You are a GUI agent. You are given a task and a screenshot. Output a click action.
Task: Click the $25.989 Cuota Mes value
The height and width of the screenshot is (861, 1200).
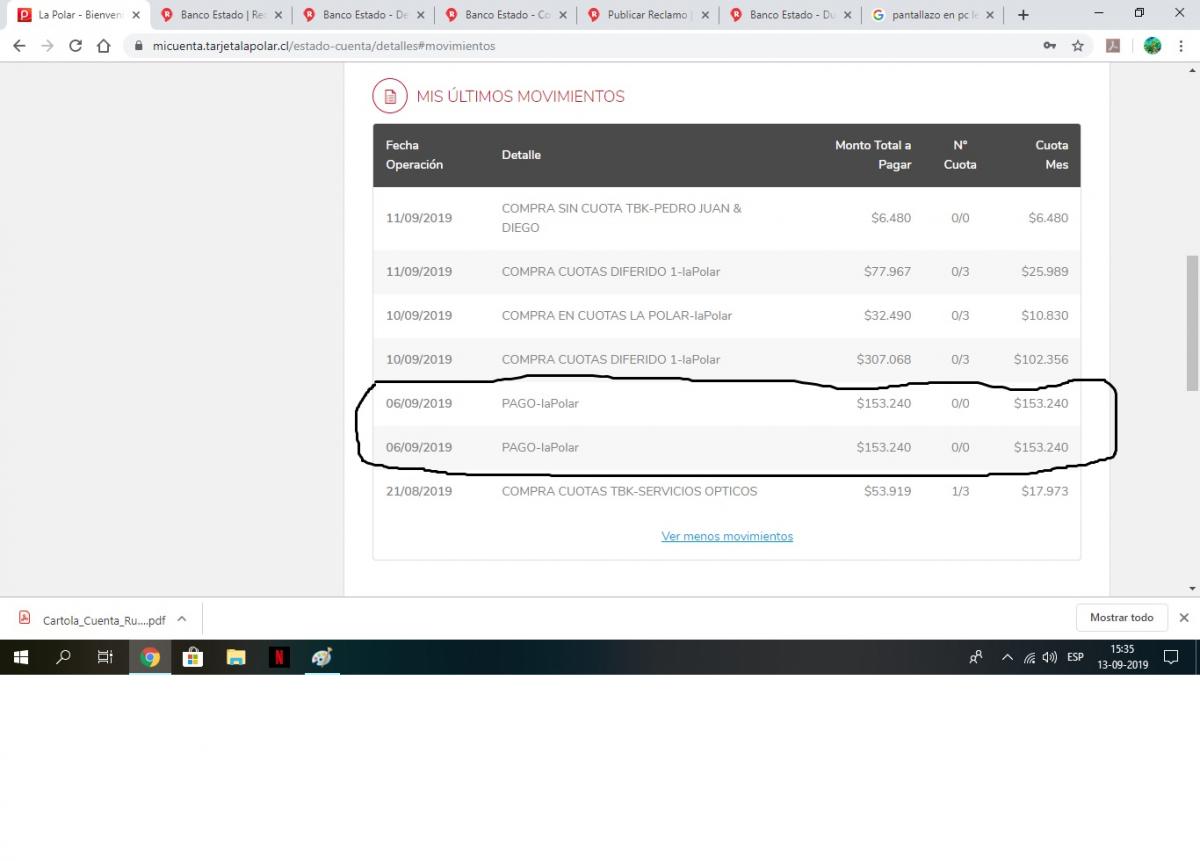tap(1044, 271)
